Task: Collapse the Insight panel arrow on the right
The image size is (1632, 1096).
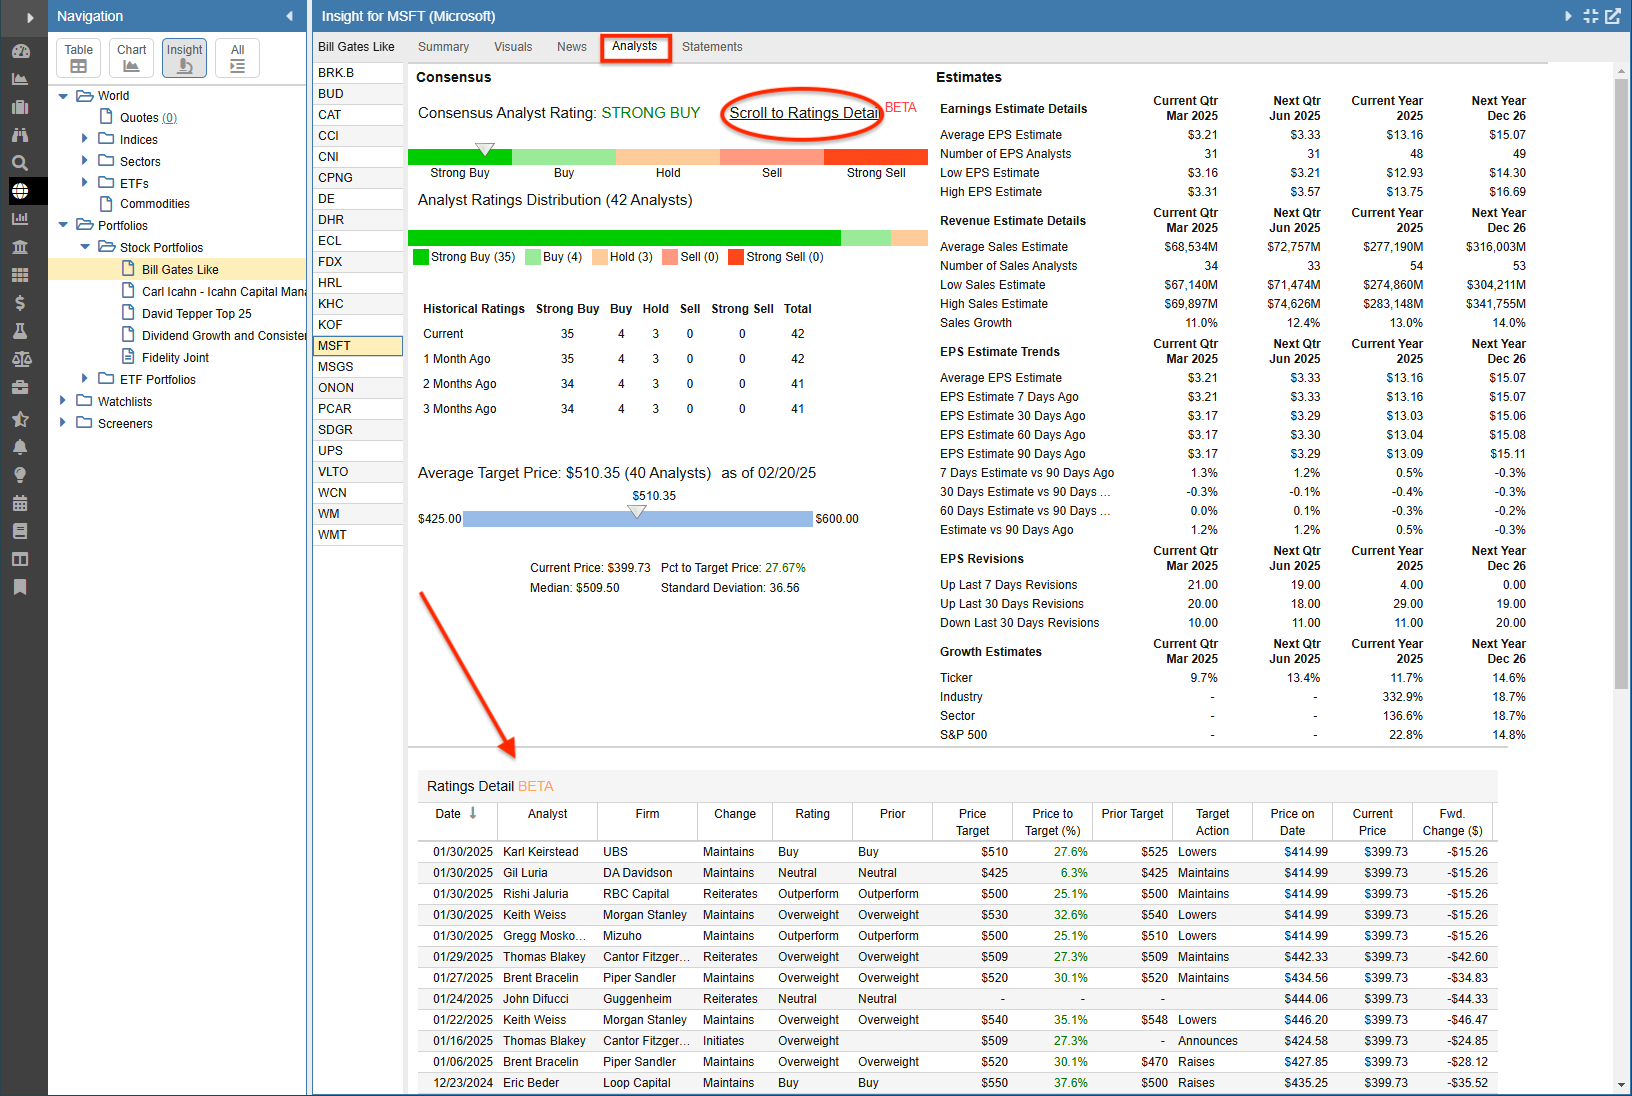Action: pos(1568,16)
